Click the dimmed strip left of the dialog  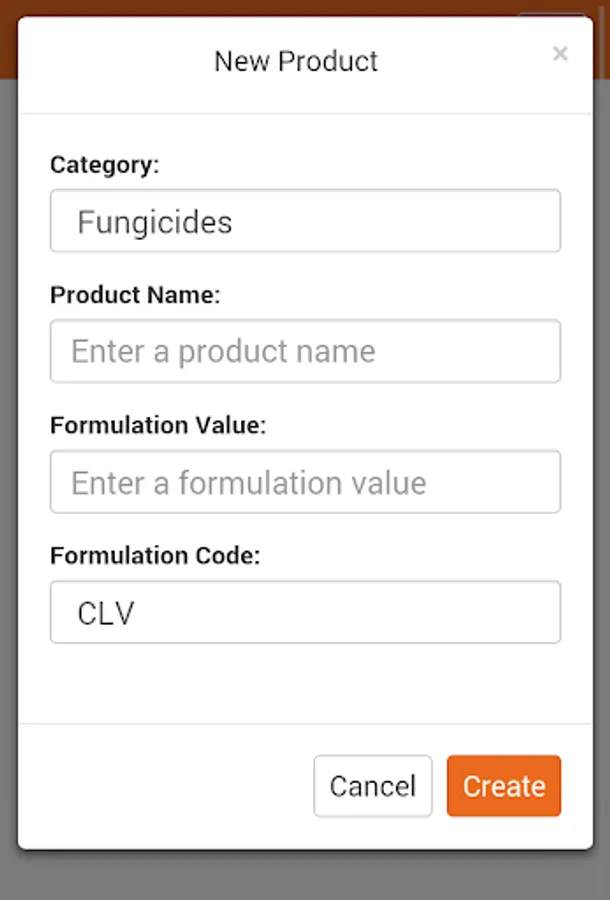[8, 450]
